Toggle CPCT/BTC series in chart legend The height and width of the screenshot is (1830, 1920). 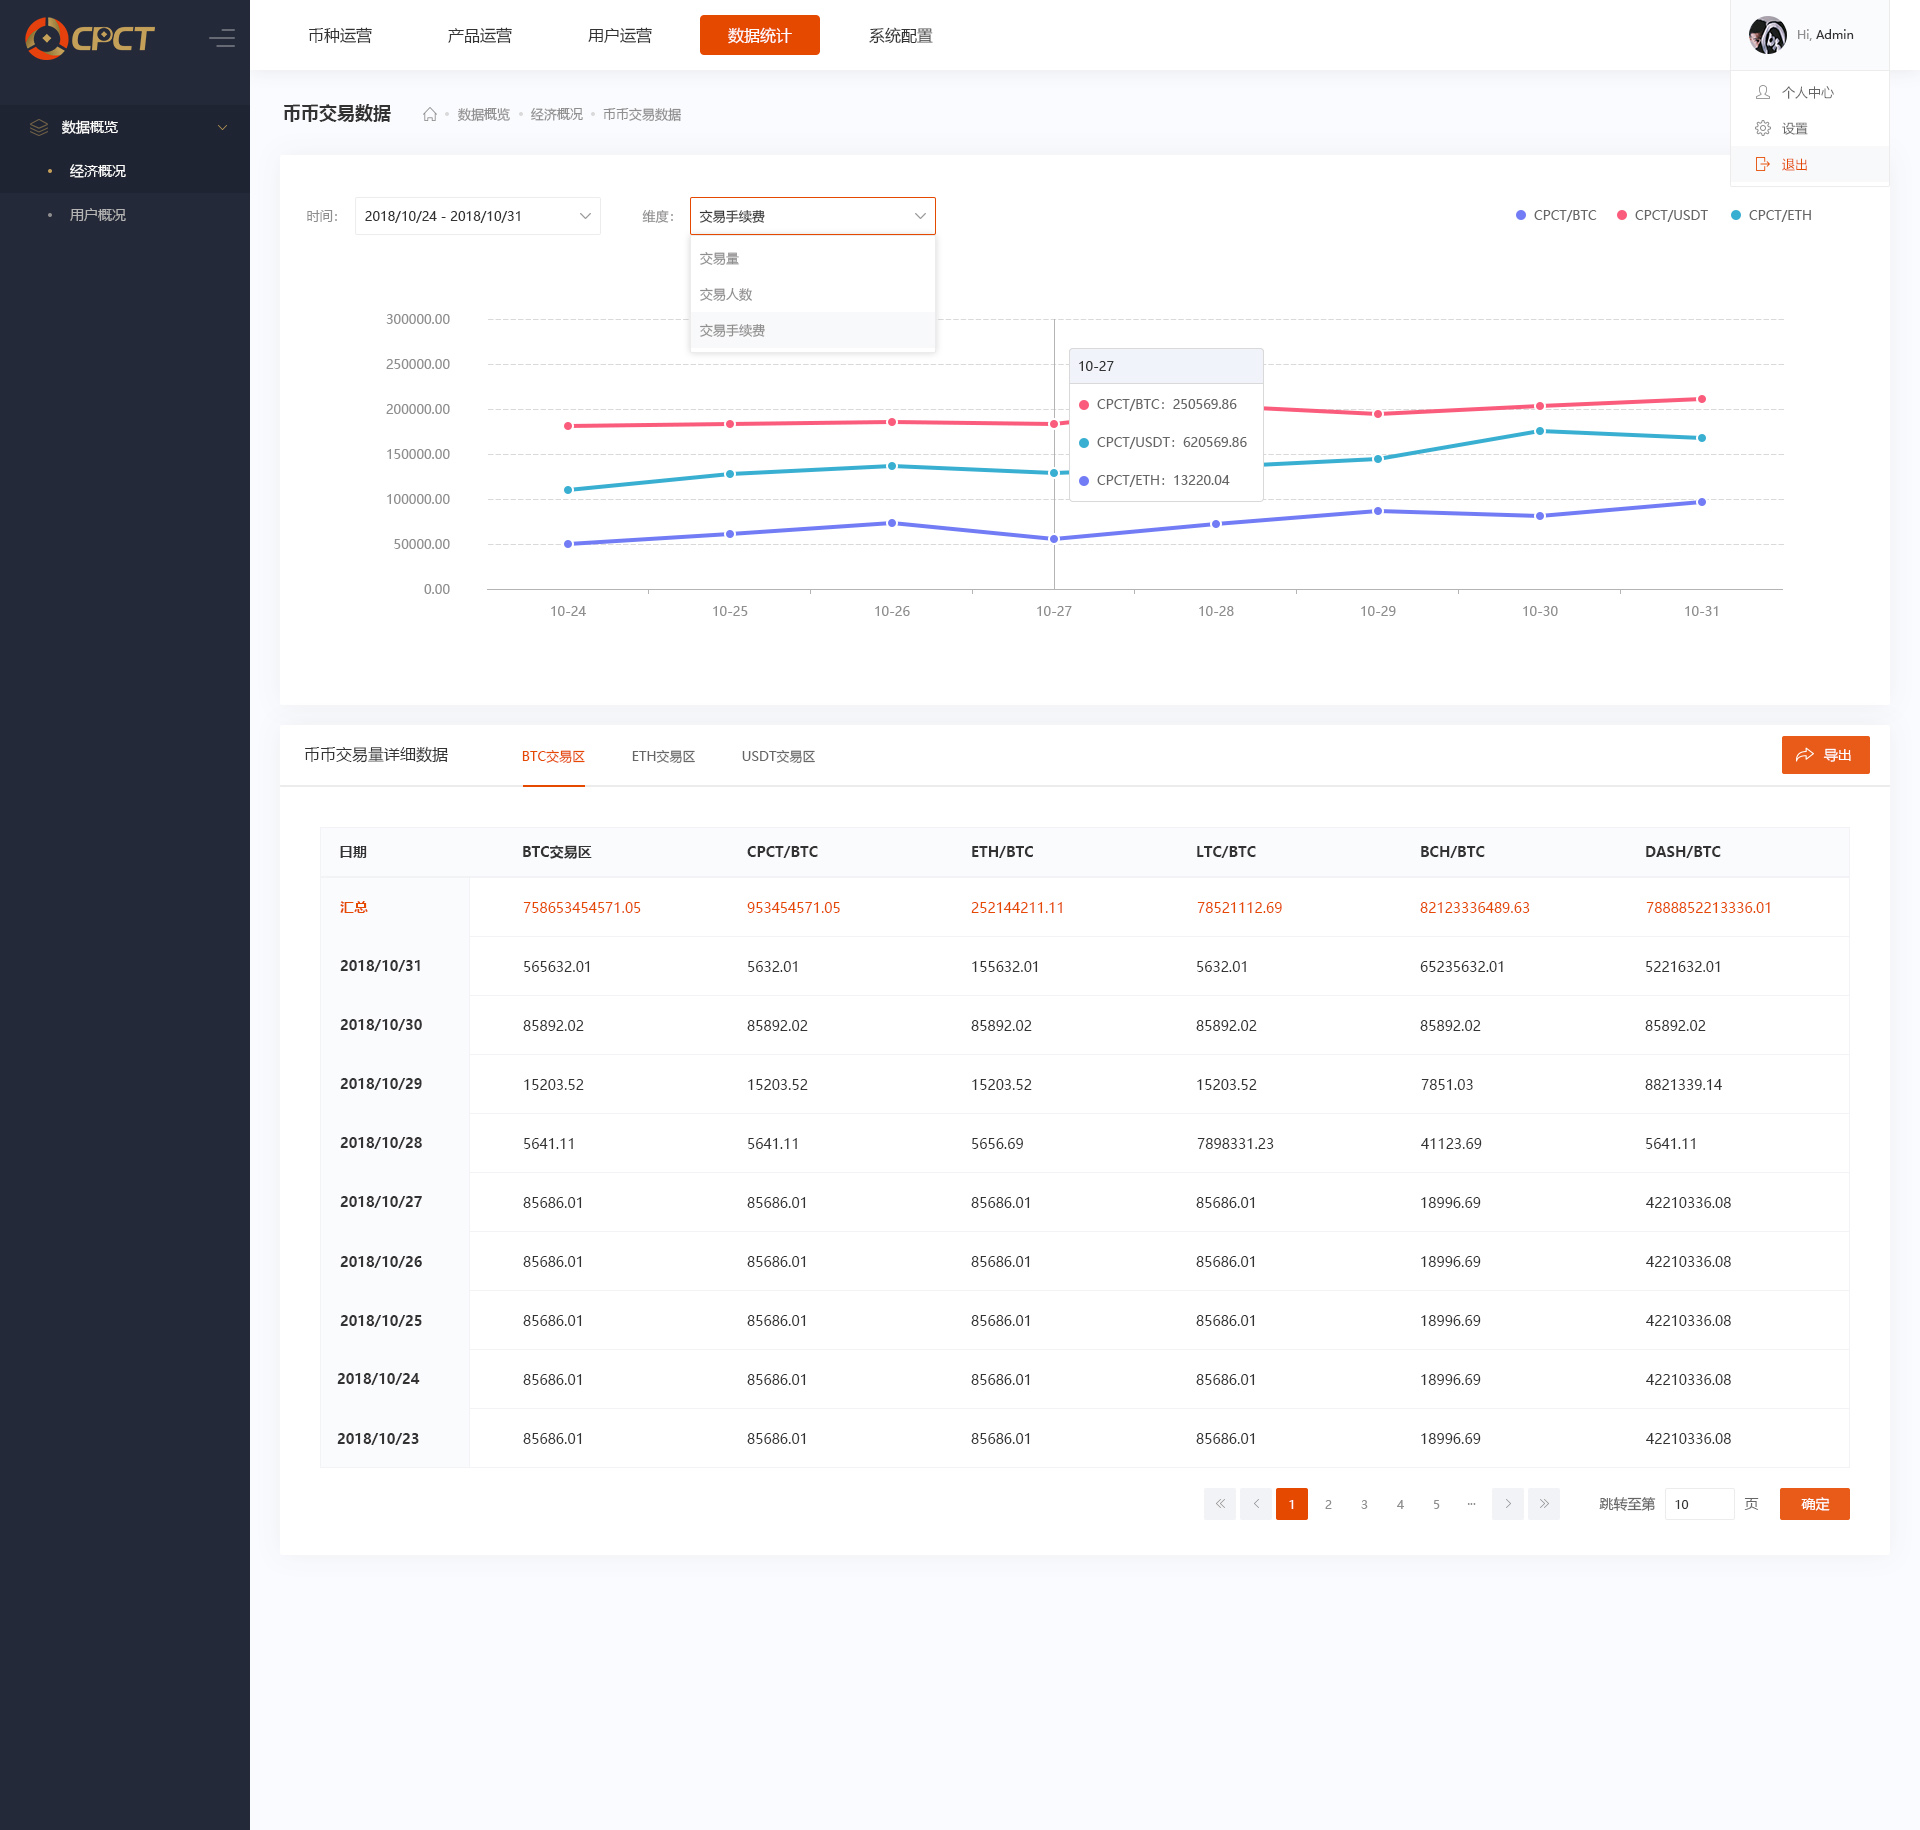pyautogui.click(x=1556, y=215)
